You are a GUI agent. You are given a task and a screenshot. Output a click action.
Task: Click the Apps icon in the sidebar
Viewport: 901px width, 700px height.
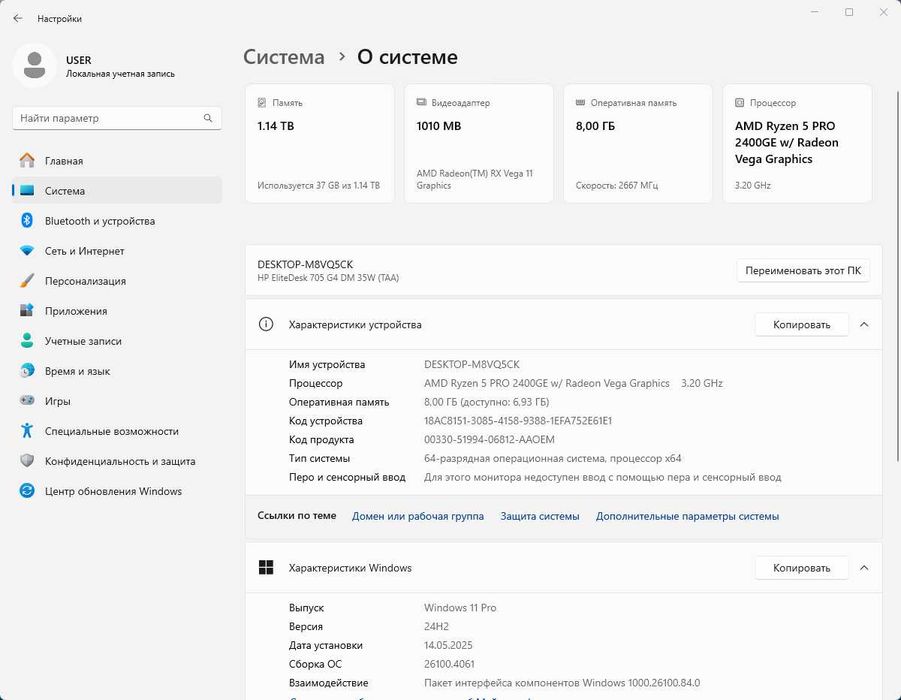(27, 311)
